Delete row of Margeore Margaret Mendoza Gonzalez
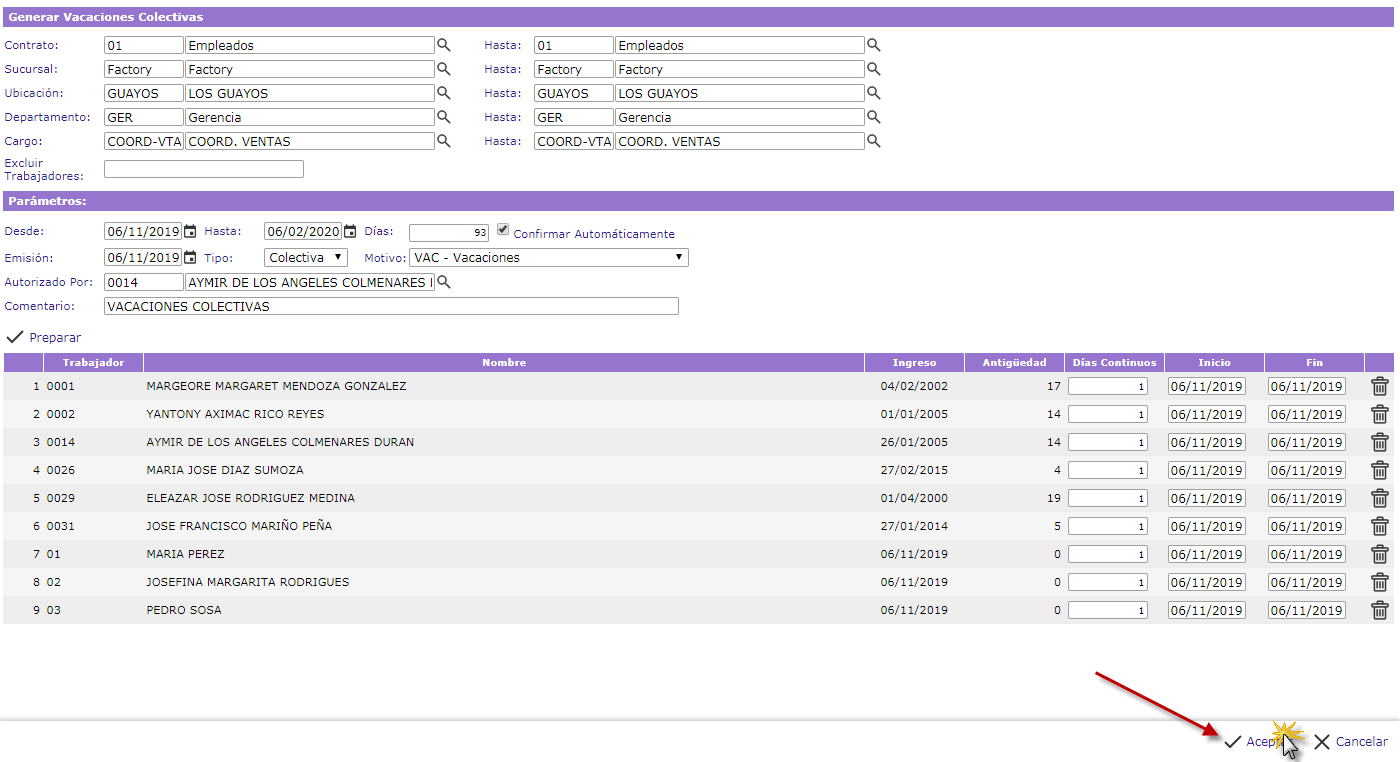Image resolution: width=1400 pixels, height=762 pixels. pos(1379,386)
